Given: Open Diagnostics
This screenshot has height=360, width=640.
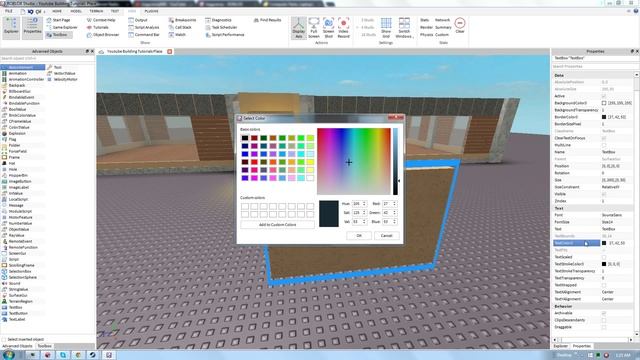Looking at the screenshot, I should click(x=218, y=20).
